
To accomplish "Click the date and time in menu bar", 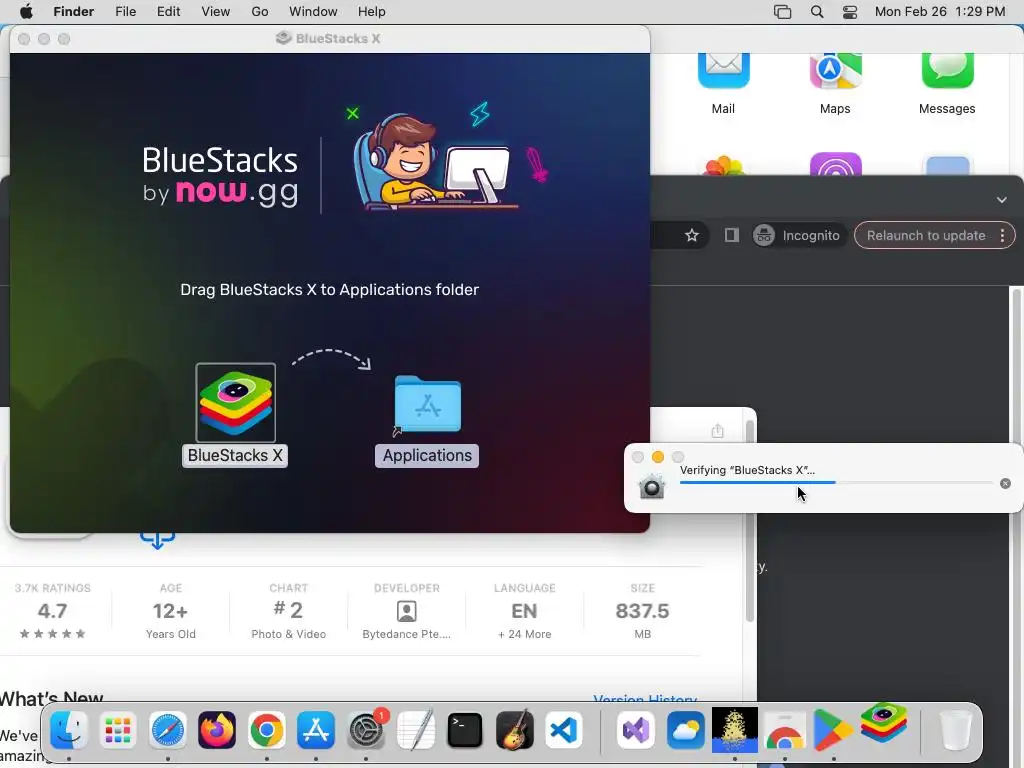I will coord(940,12).
